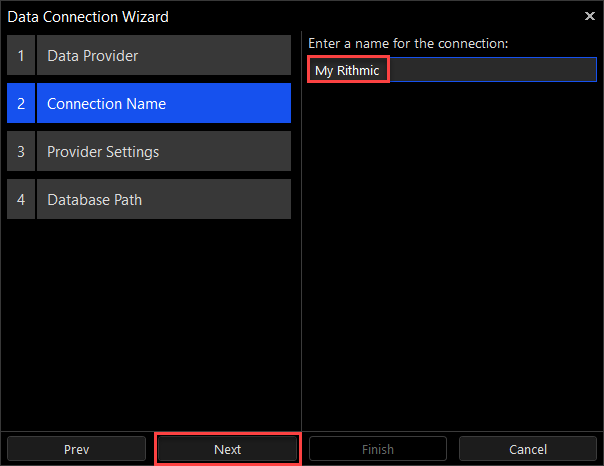This screenshot has width=604, height=466.
Task: Click the greyed-out Finish button
Action: click(x=379, y=450)
